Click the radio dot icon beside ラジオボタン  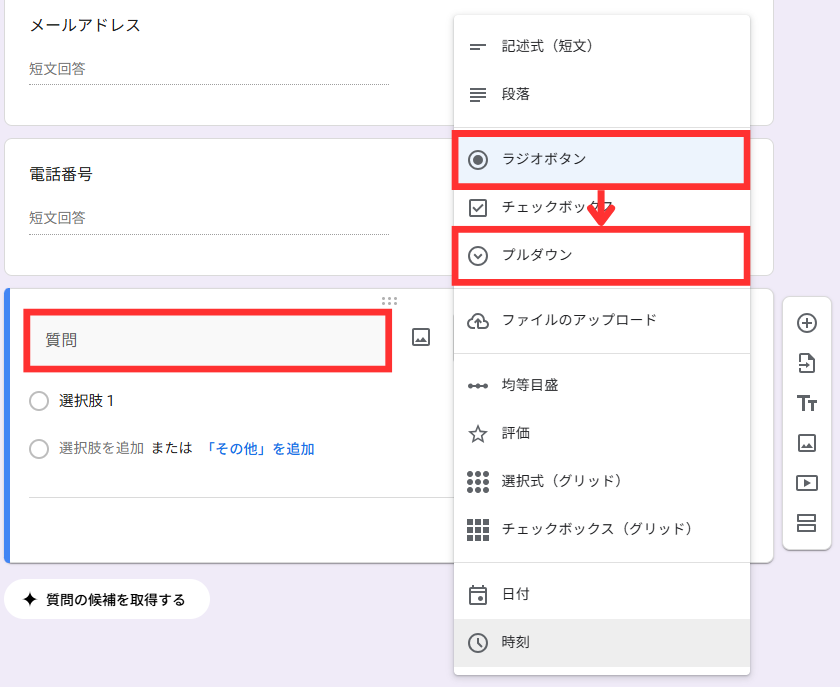[x=478, y=160]
